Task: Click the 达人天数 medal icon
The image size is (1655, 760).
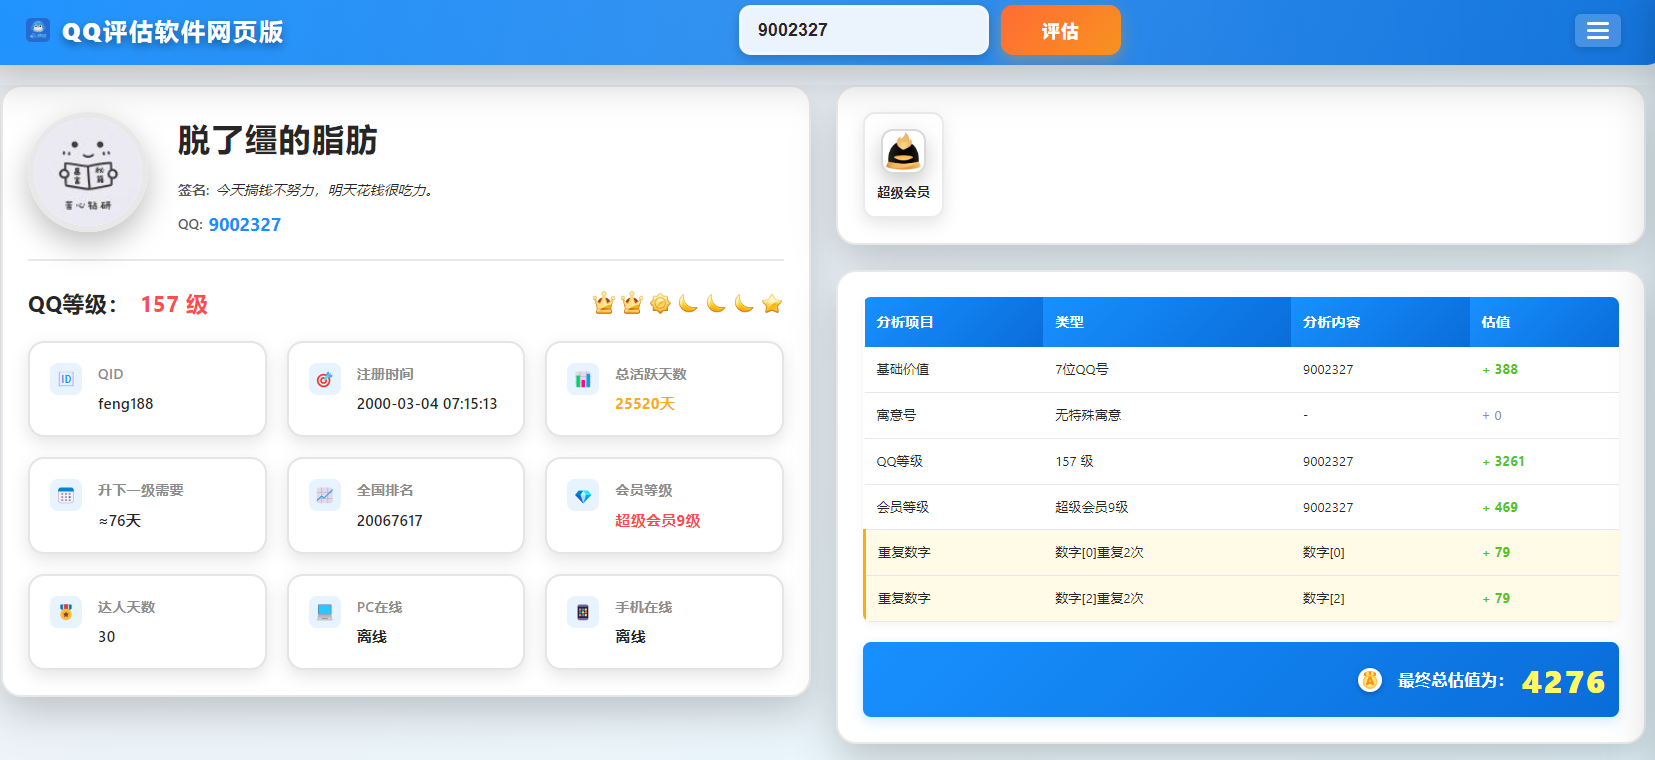Action: (66, 612)
